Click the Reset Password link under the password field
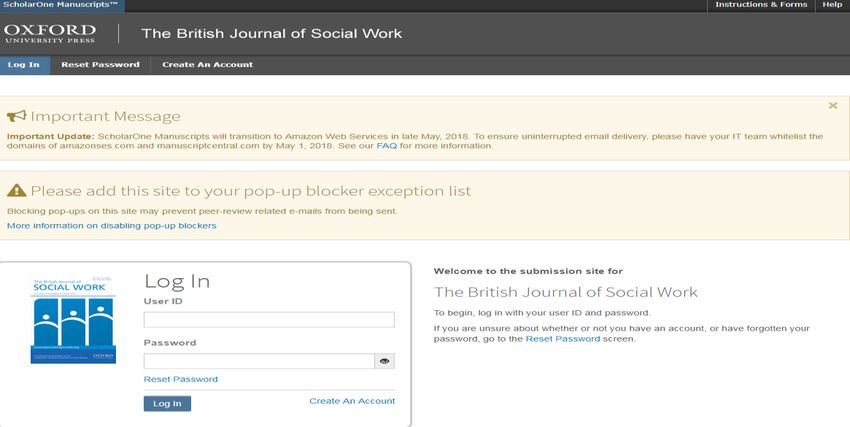Image resolution: width=850 pixels, height=427 pixels. [x=181, y=379]
